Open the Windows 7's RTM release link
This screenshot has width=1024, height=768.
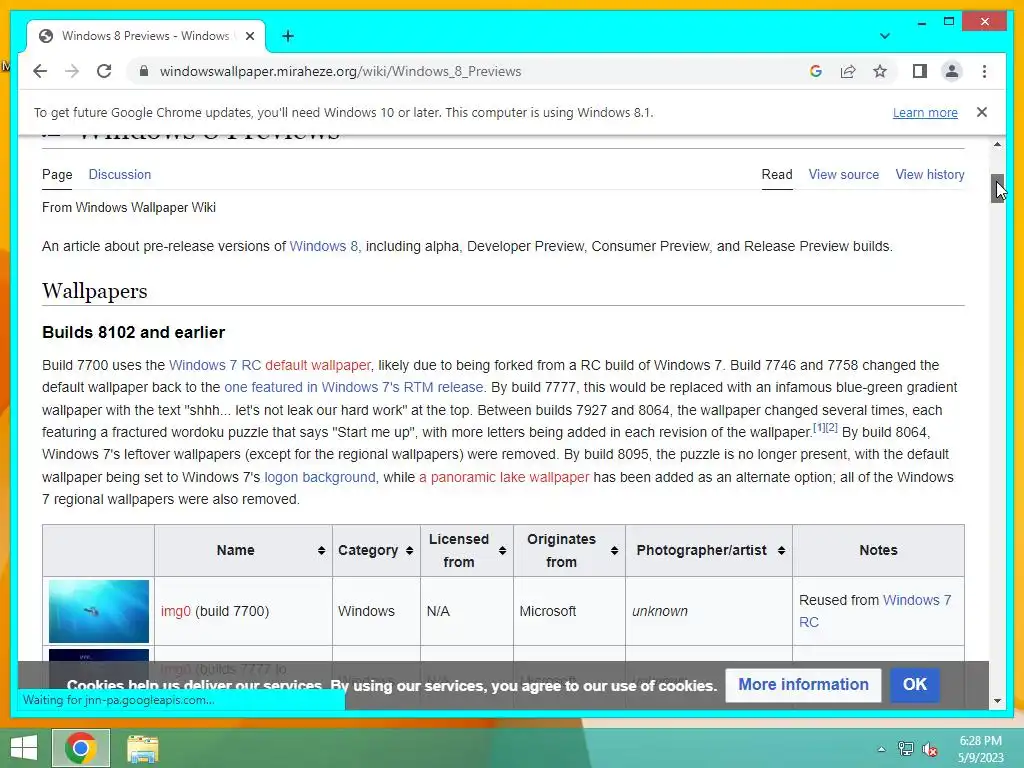click(x=353, y=387)
